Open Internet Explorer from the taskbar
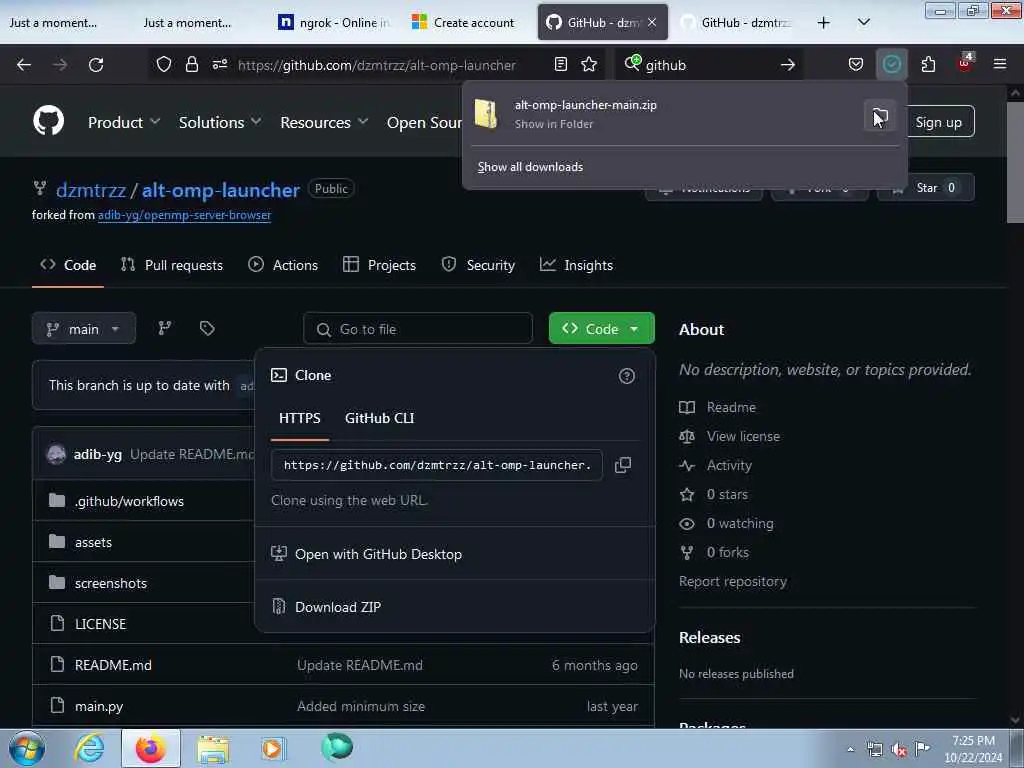The image size is (1024, 768). (x=89, y=748)
